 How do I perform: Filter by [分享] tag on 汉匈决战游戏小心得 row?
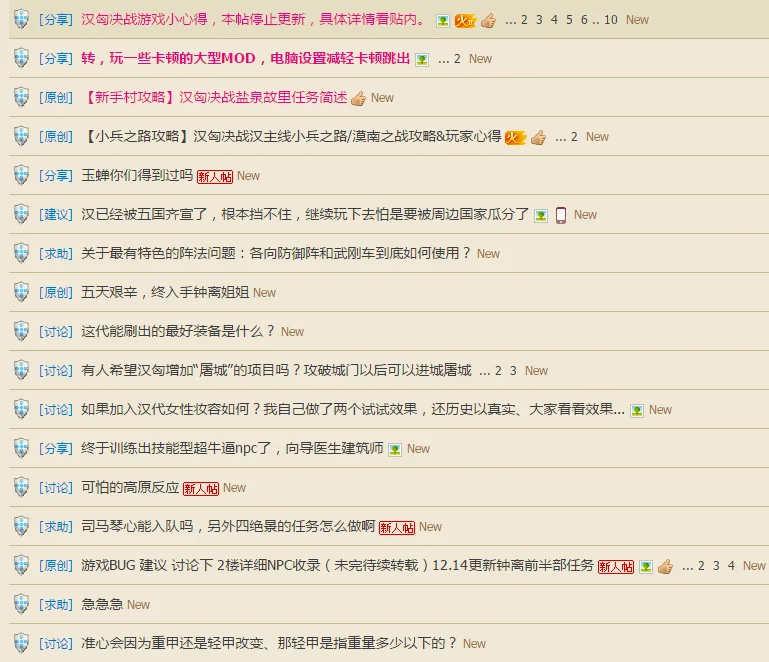(x=56, y=20)
